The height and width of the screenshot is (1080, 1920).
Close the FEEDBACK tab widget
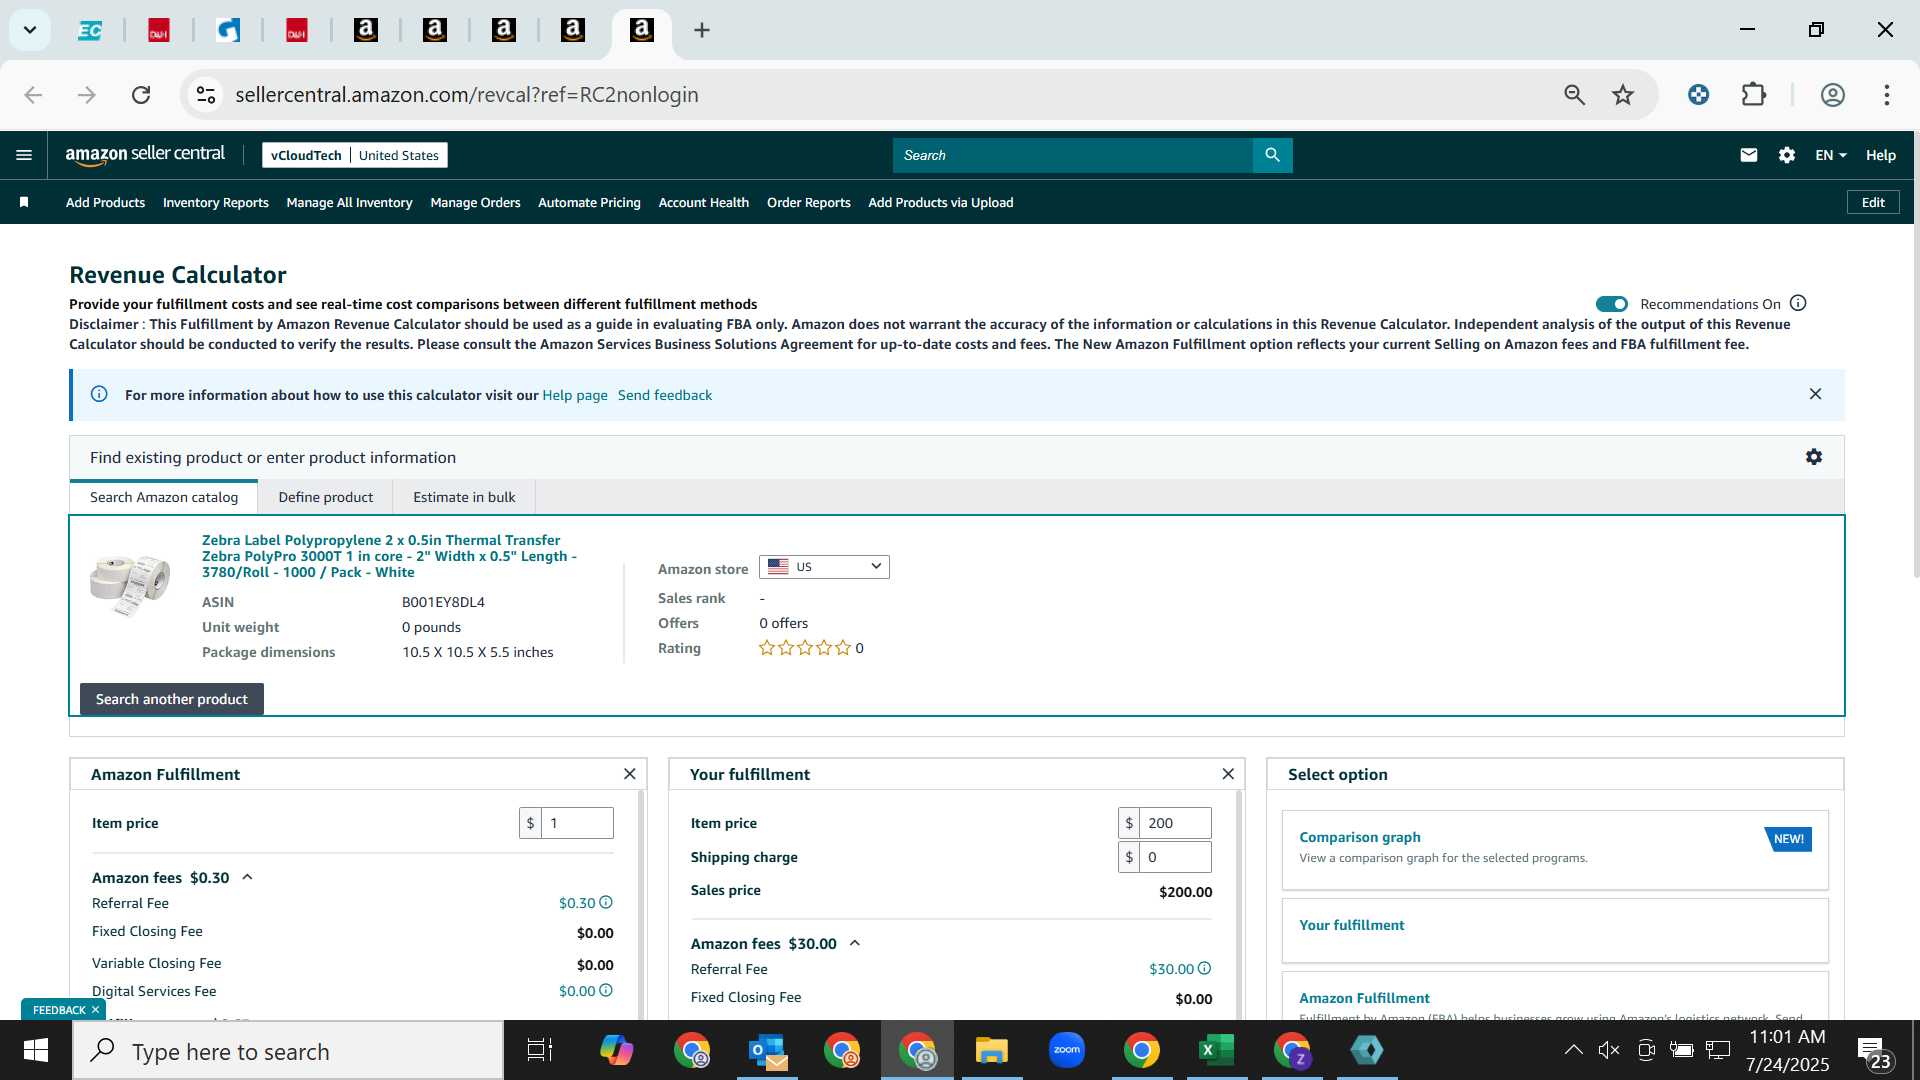96,1010
